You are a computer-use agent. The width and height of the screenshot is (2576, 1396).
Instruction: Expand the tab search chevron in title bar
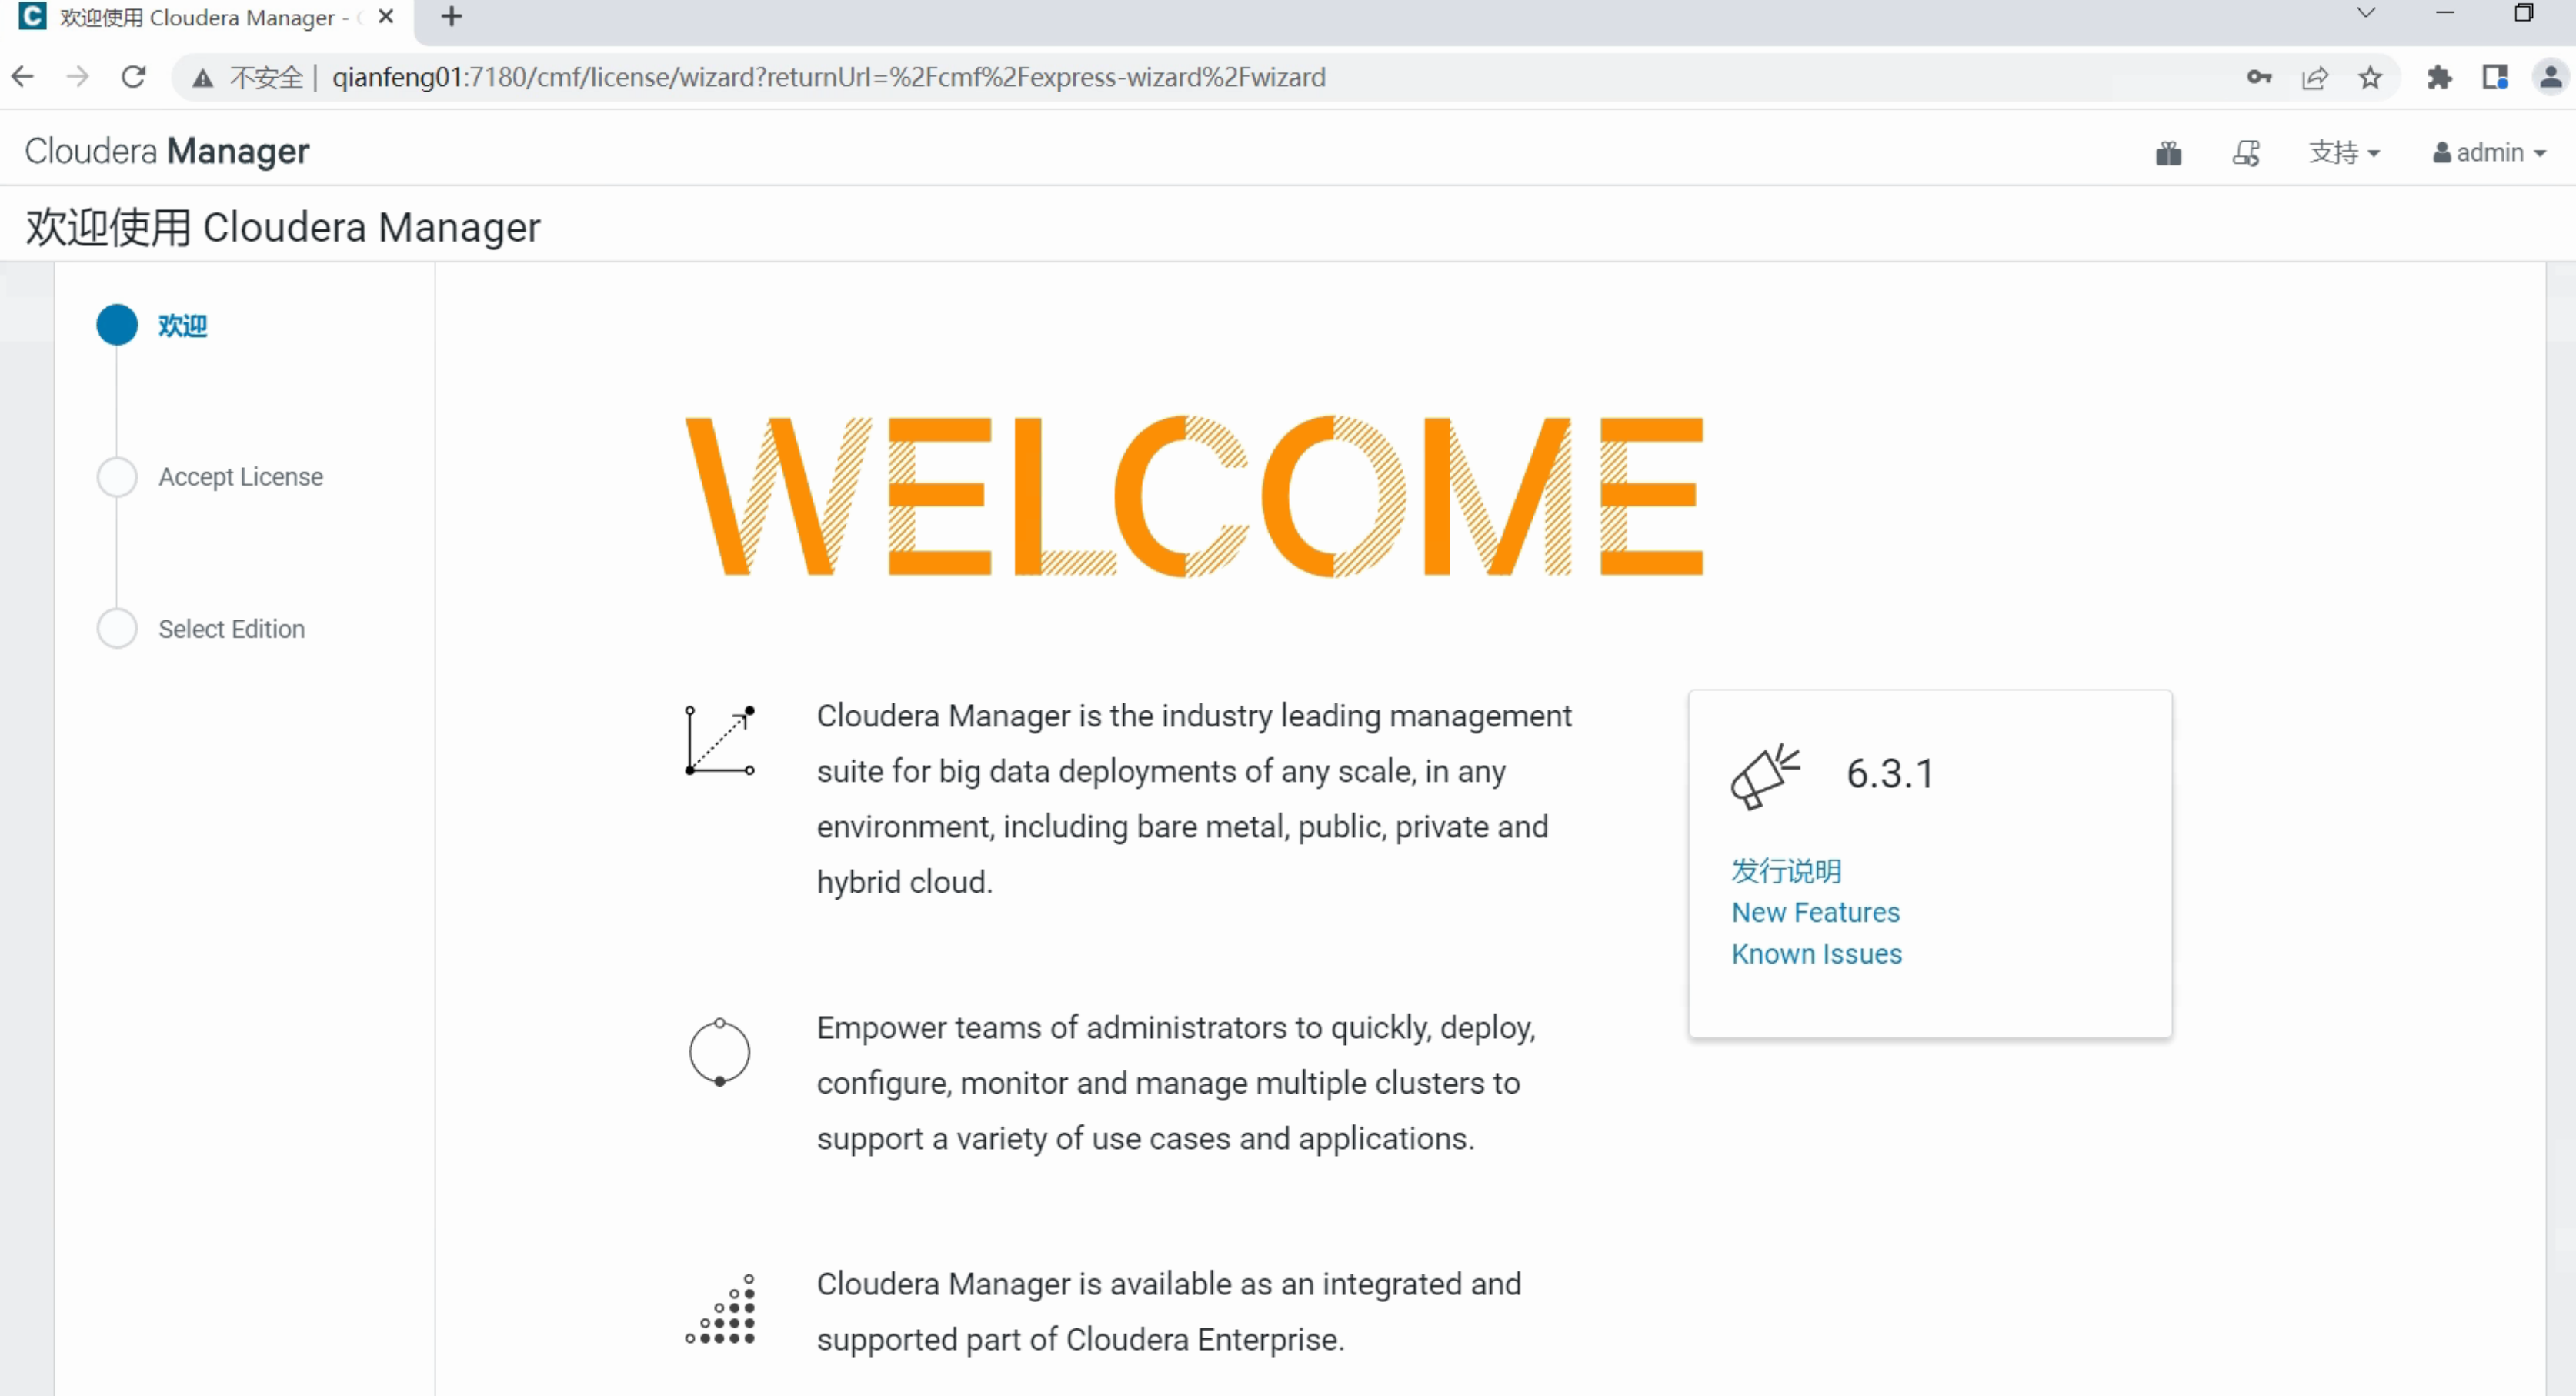[x=2365, y=14]
